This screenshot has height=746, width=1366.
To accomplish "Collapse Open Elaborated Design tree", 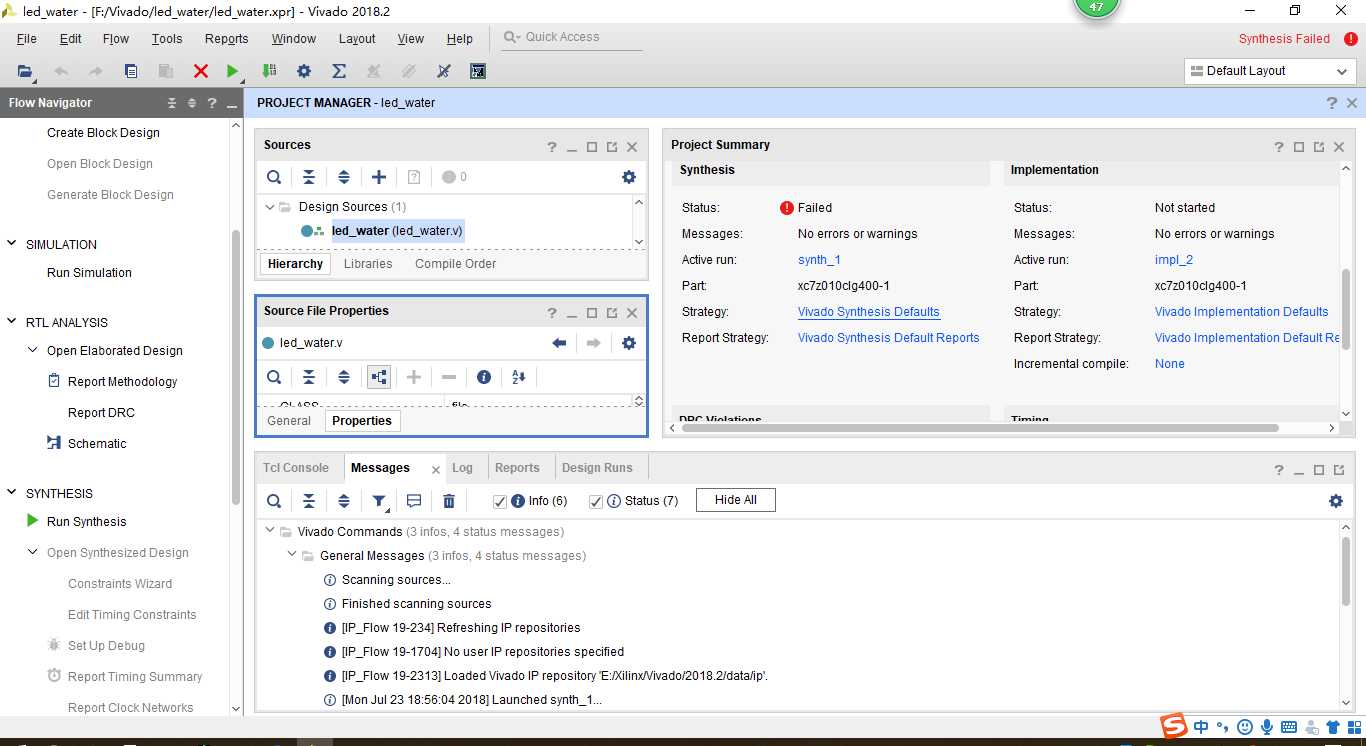I will coord(33,350).
